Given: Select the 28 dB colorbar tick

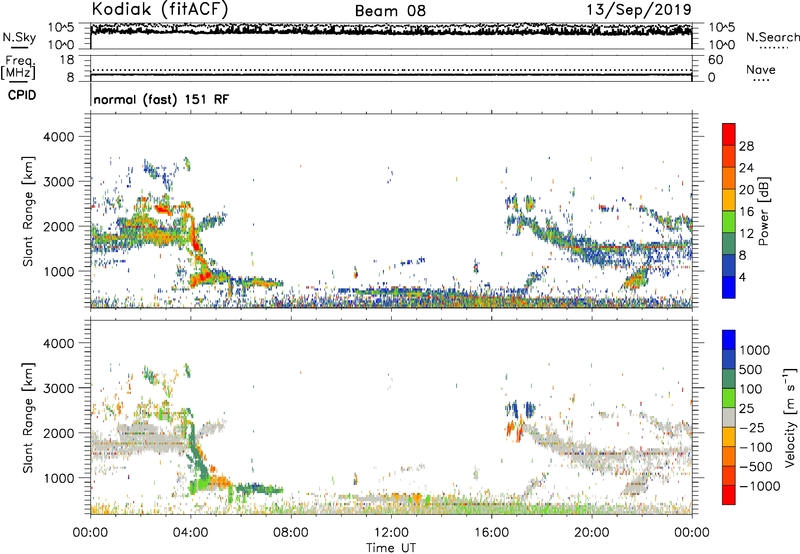Looking at the screenshot, I should pyautogui.click(x=746, y=146).
